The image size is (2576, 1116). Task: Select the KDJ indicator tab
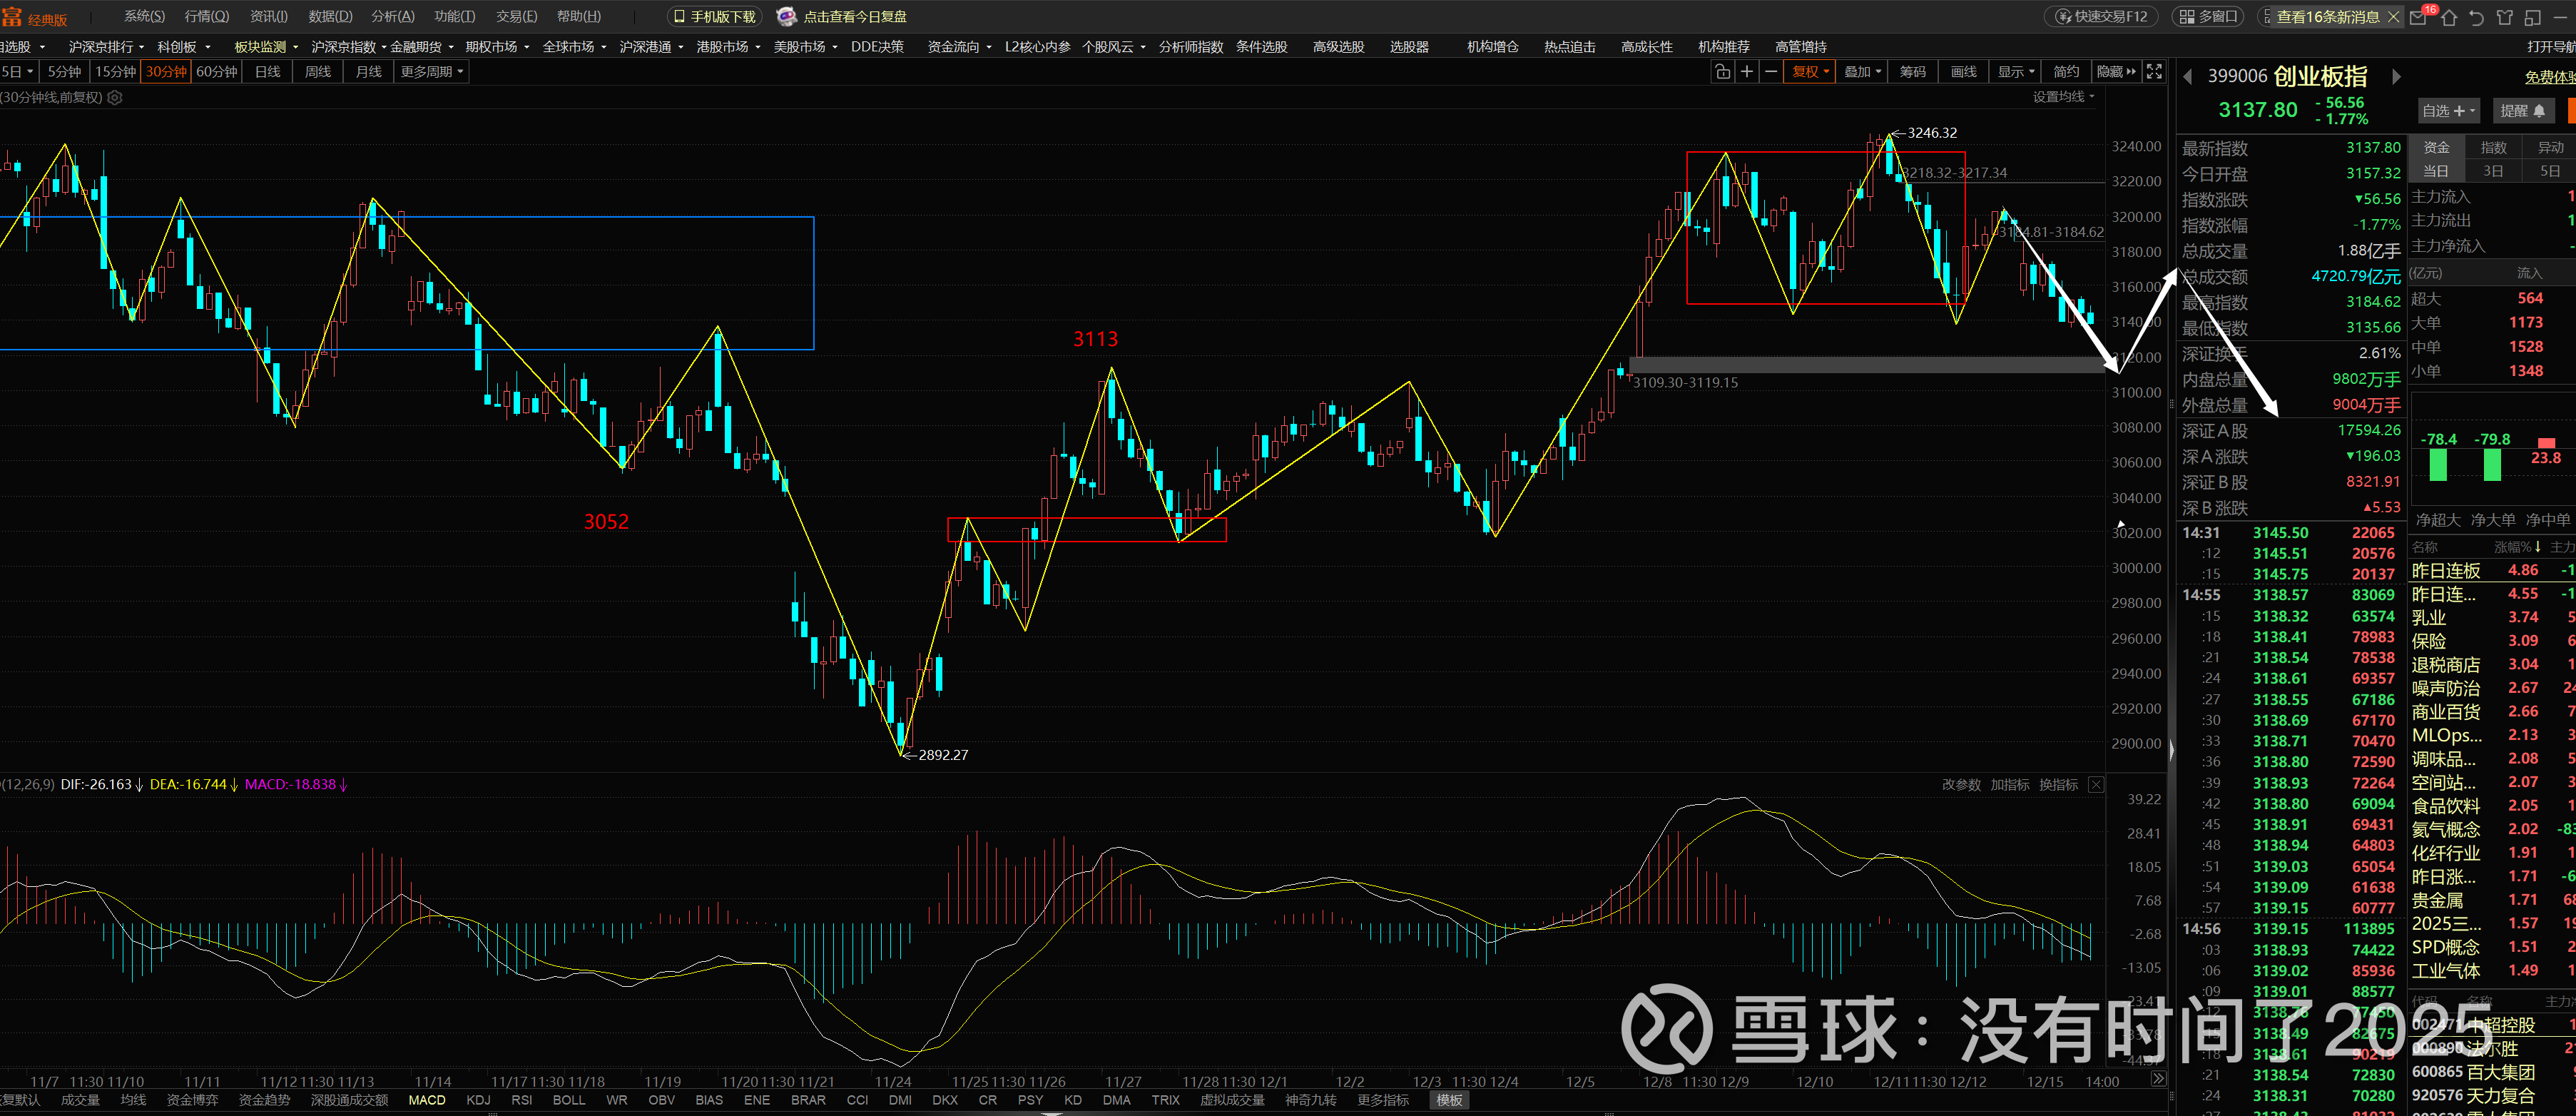point(478,1100)
